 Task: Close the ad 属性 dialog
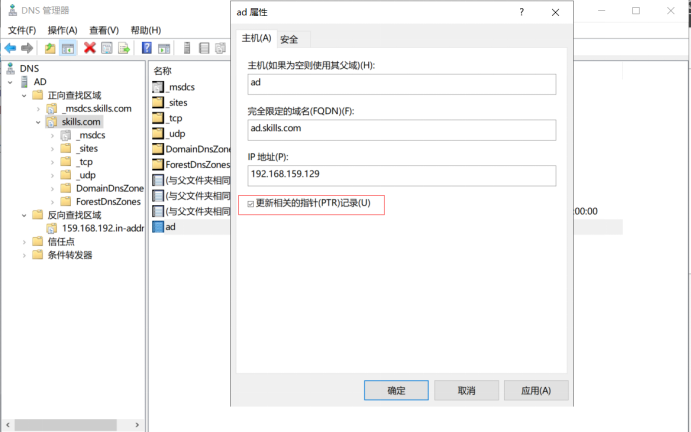pos(555,12)
